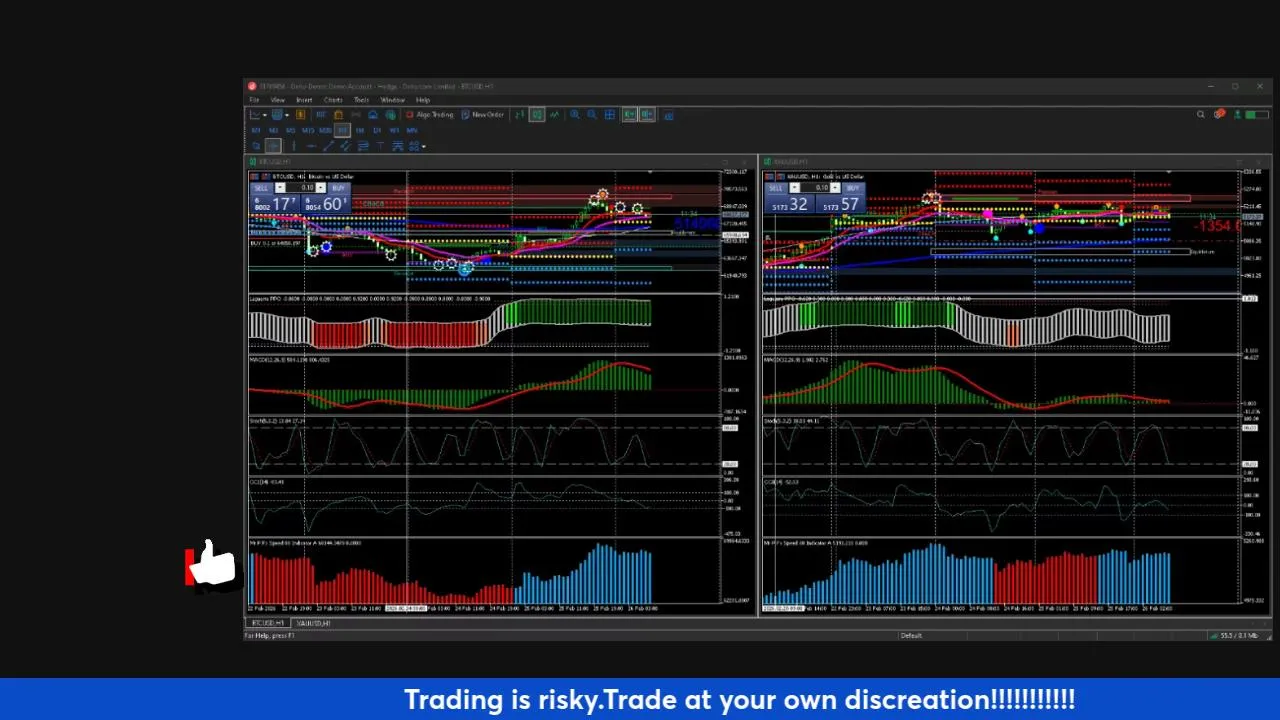Open the Signals toolbar icon
The image size is (1280, 720).
356,115
